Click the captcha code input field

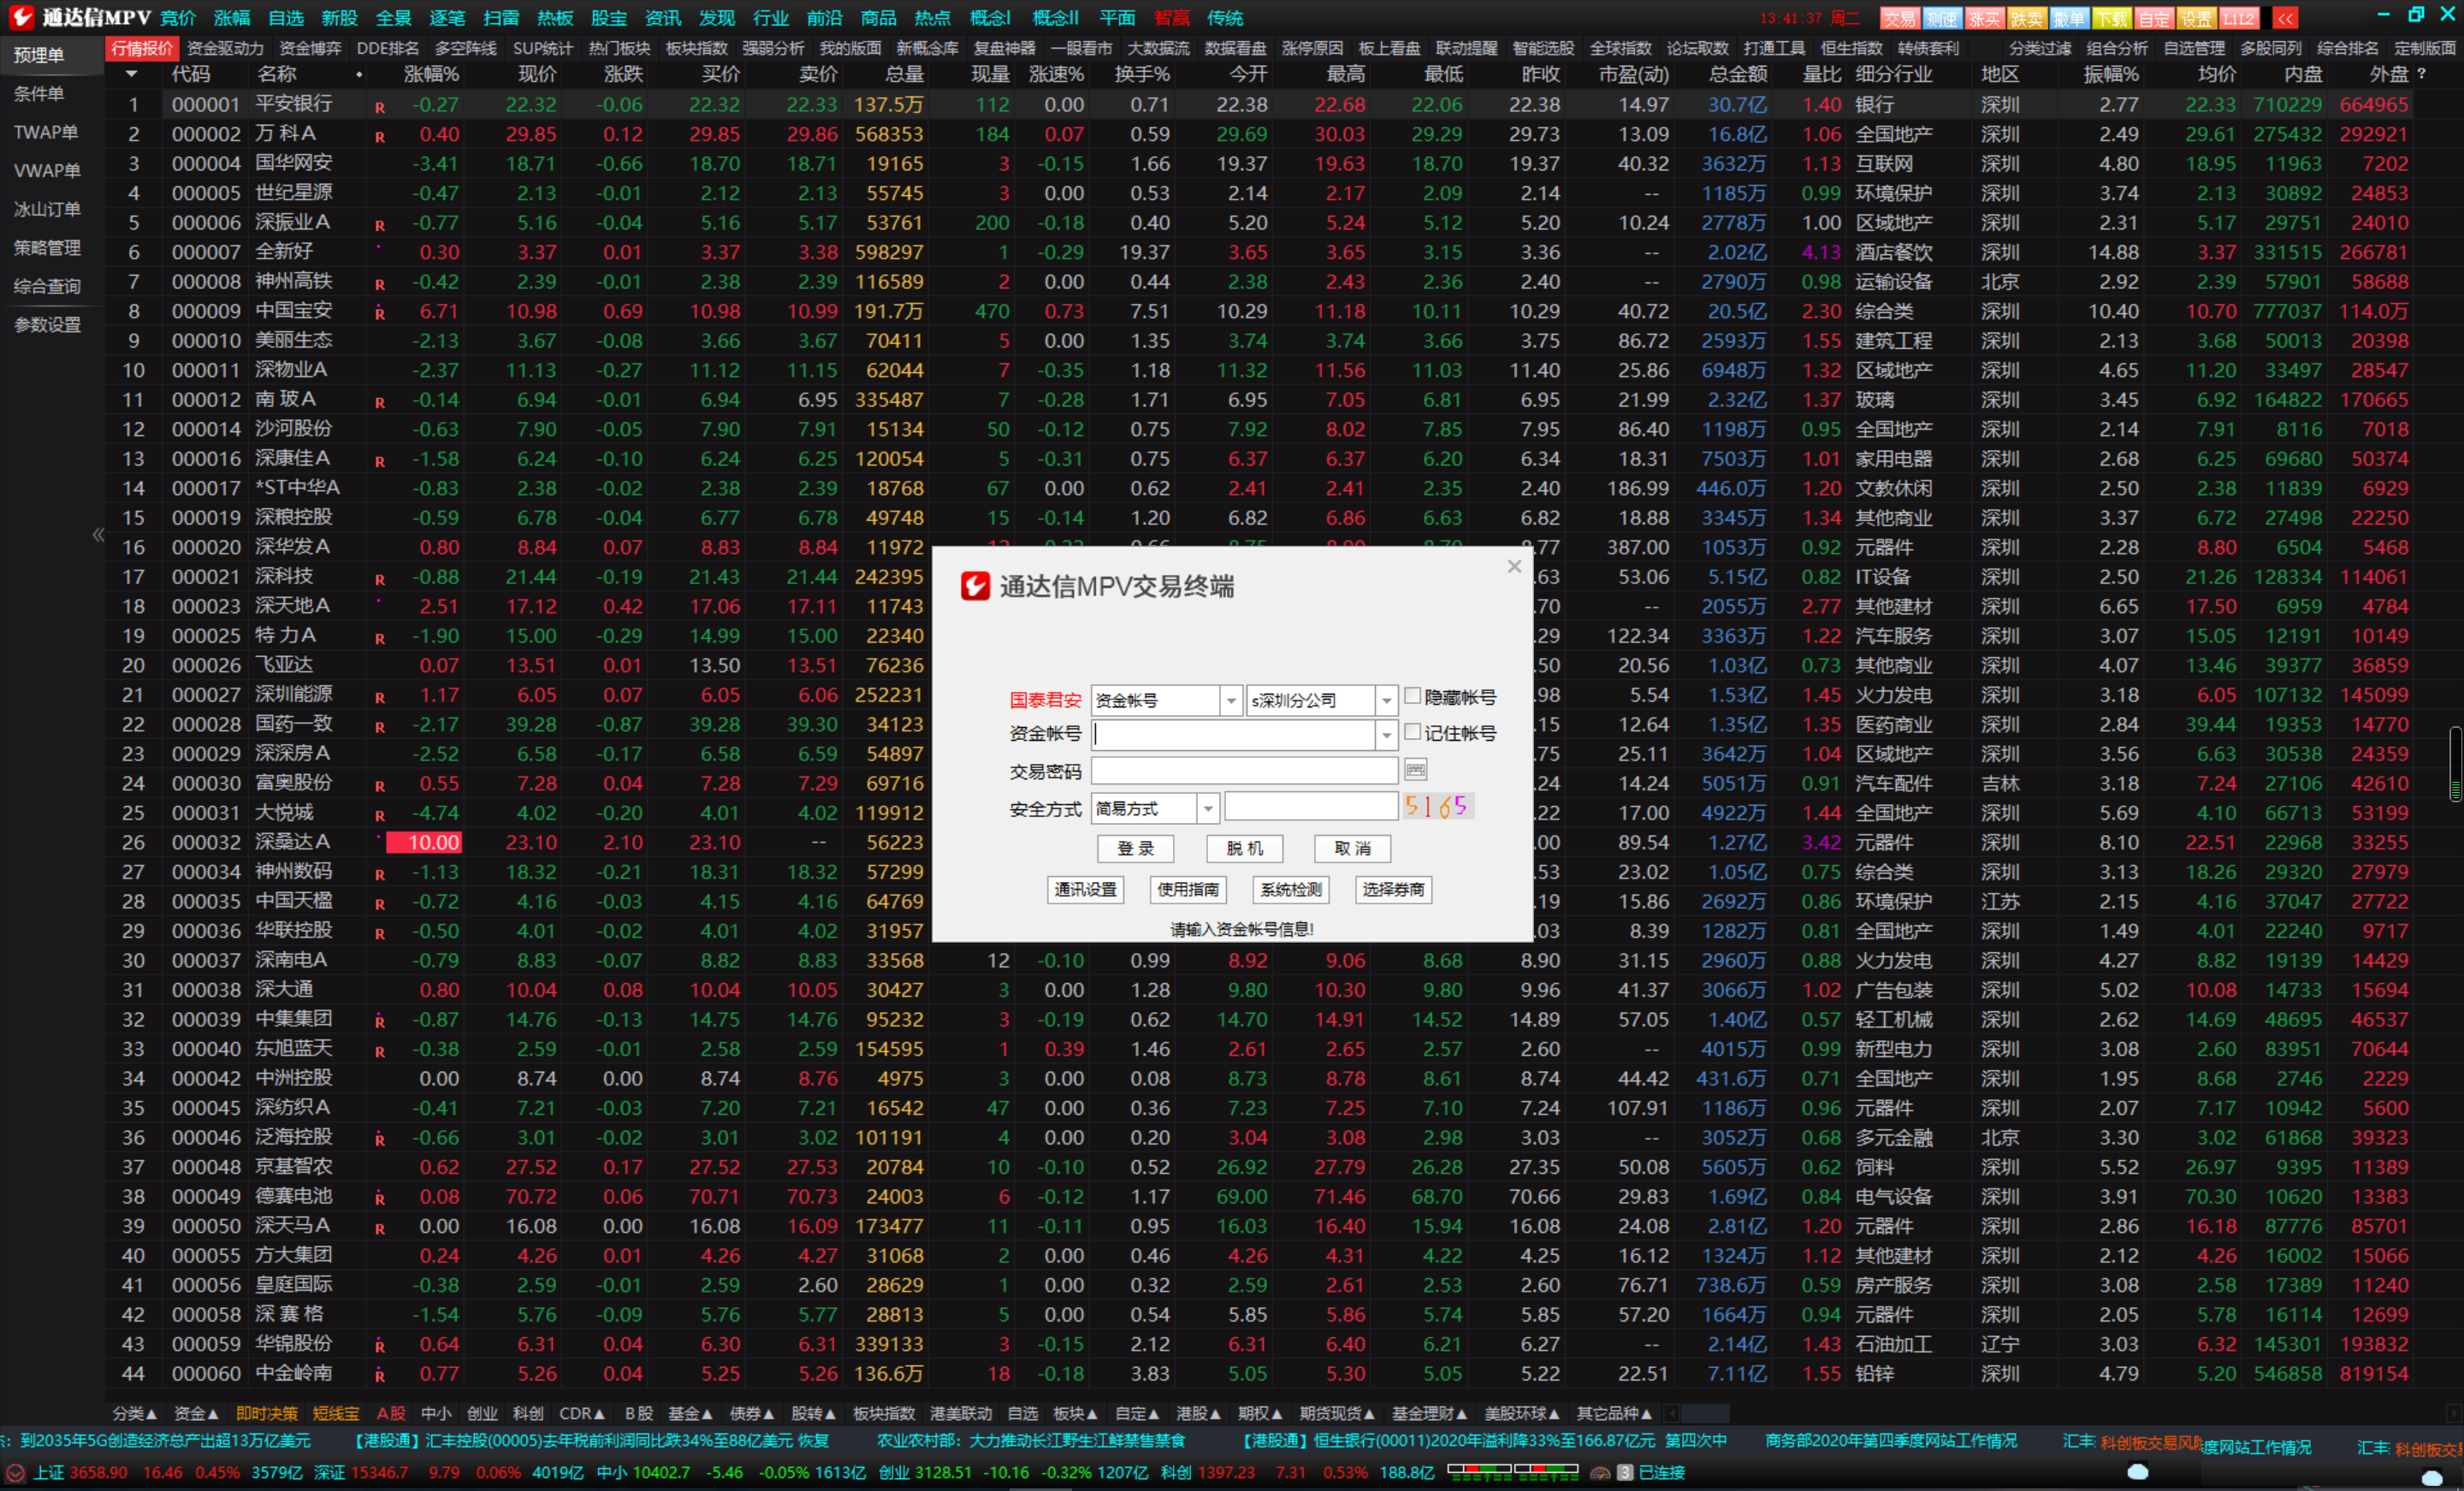pyautogui.click(x=1311, y=806)
